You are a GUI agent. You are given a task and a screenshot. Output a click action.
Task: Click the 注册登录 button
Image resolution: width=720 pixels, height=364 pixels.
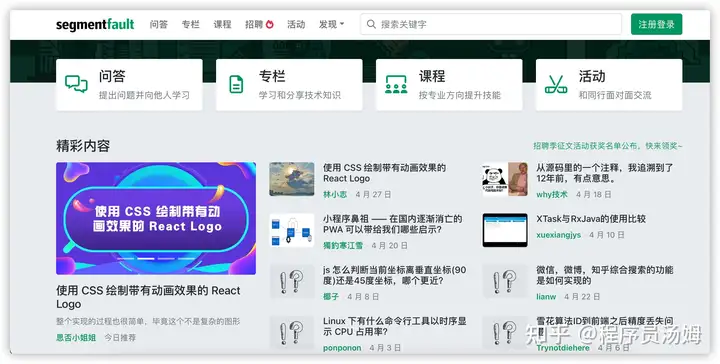tap(656, 24)
